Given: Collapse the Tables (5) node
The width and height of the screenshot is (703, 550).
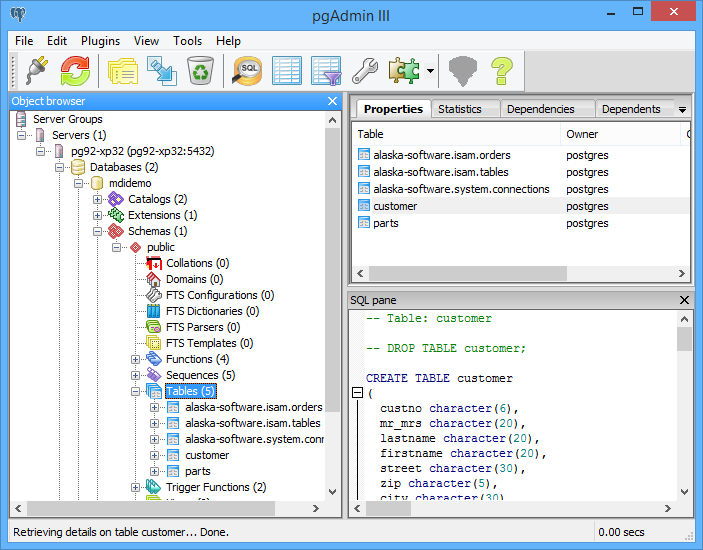Looking at the screenshot, I should tap(135, 391).
